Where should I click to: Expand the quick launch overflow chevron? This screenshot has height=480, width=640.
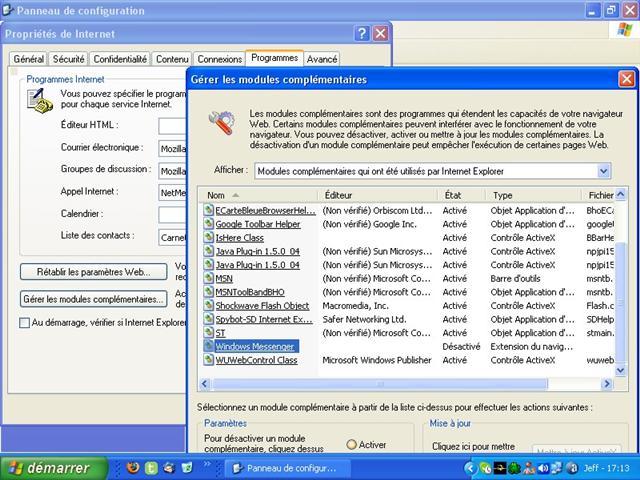(207, 464)
